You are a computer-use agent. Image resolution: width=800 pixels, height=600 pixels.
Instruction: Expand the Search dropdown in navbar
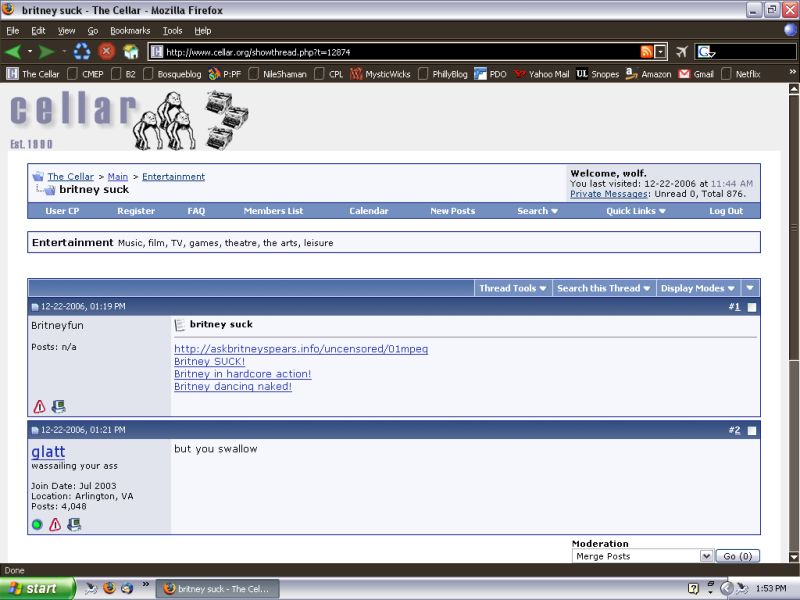pos(537,211)
